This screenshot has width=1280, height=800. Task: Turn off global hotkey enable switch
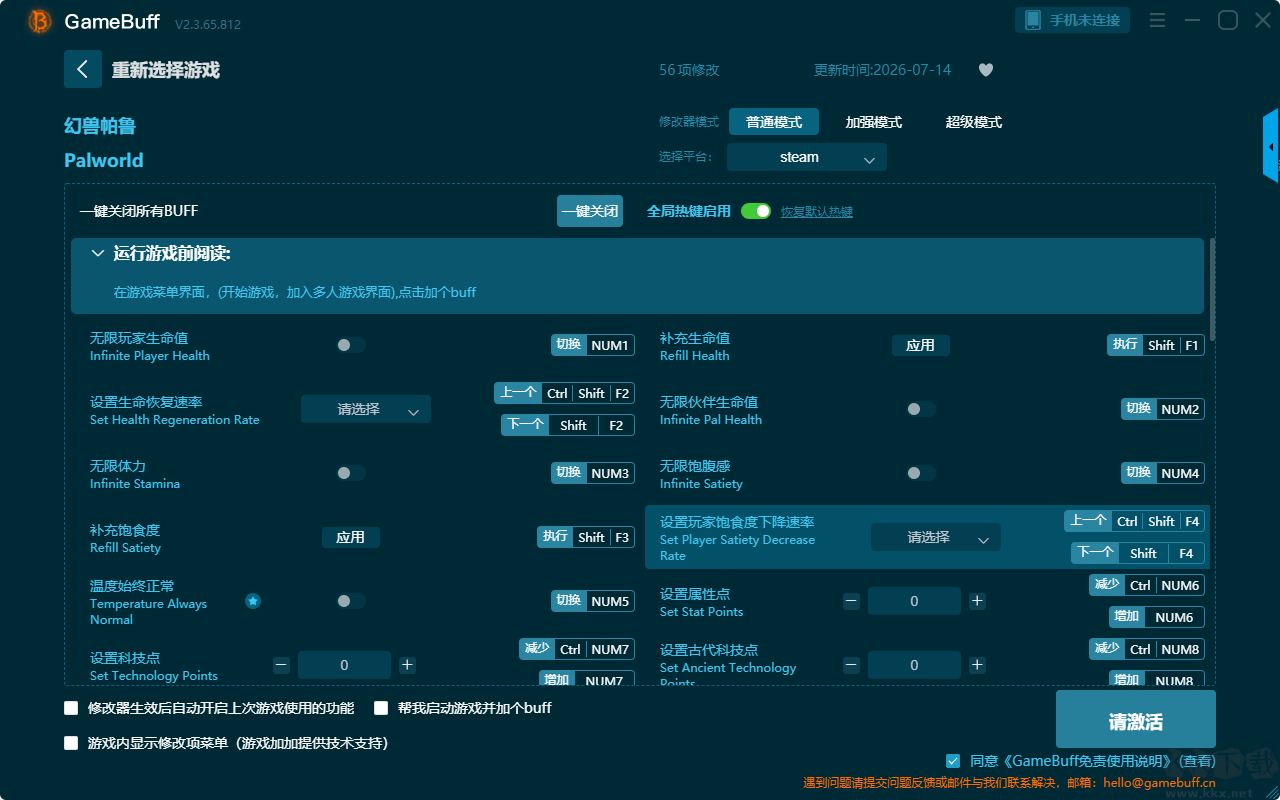756,211
